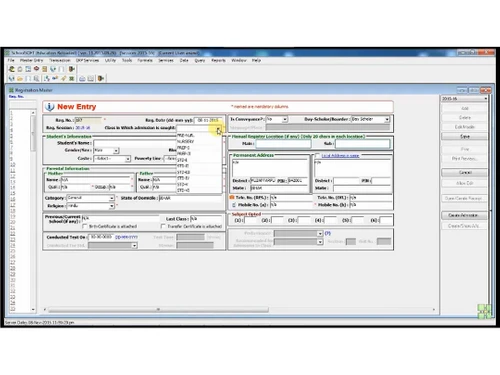Expand the Religion dropdown
Screen dimensions: 500x375
pyautogui.click(x=112, y=206)
